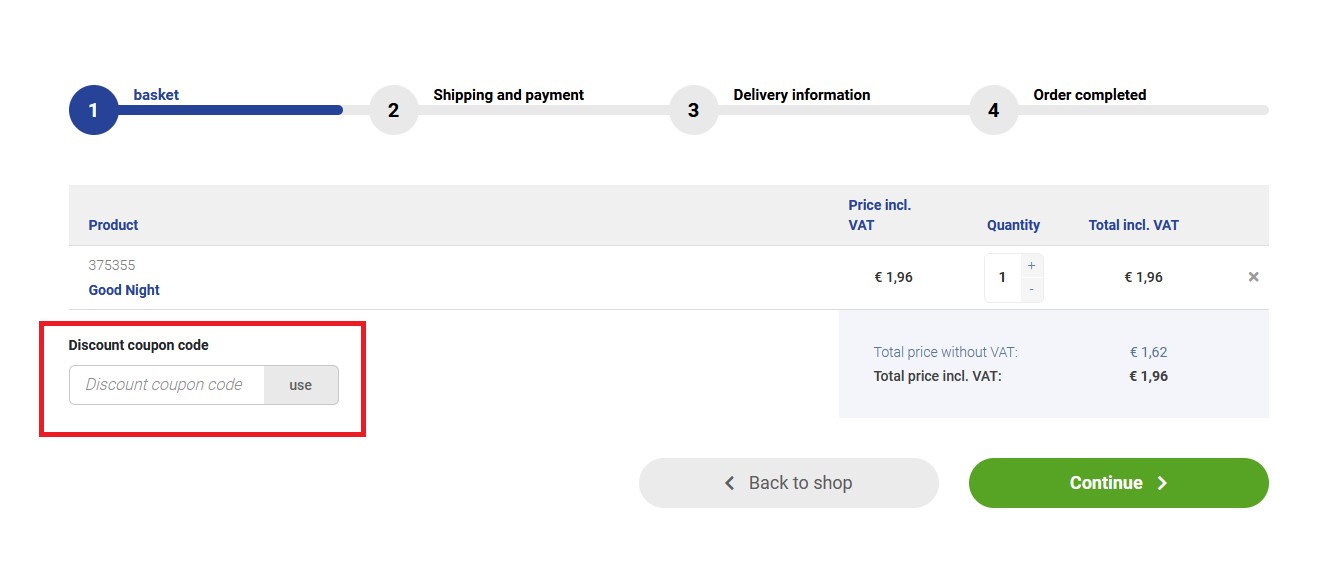Viewport: 1335px width, 588px height.
Task: Click the quantity value field
Action: coord(1002,278)
